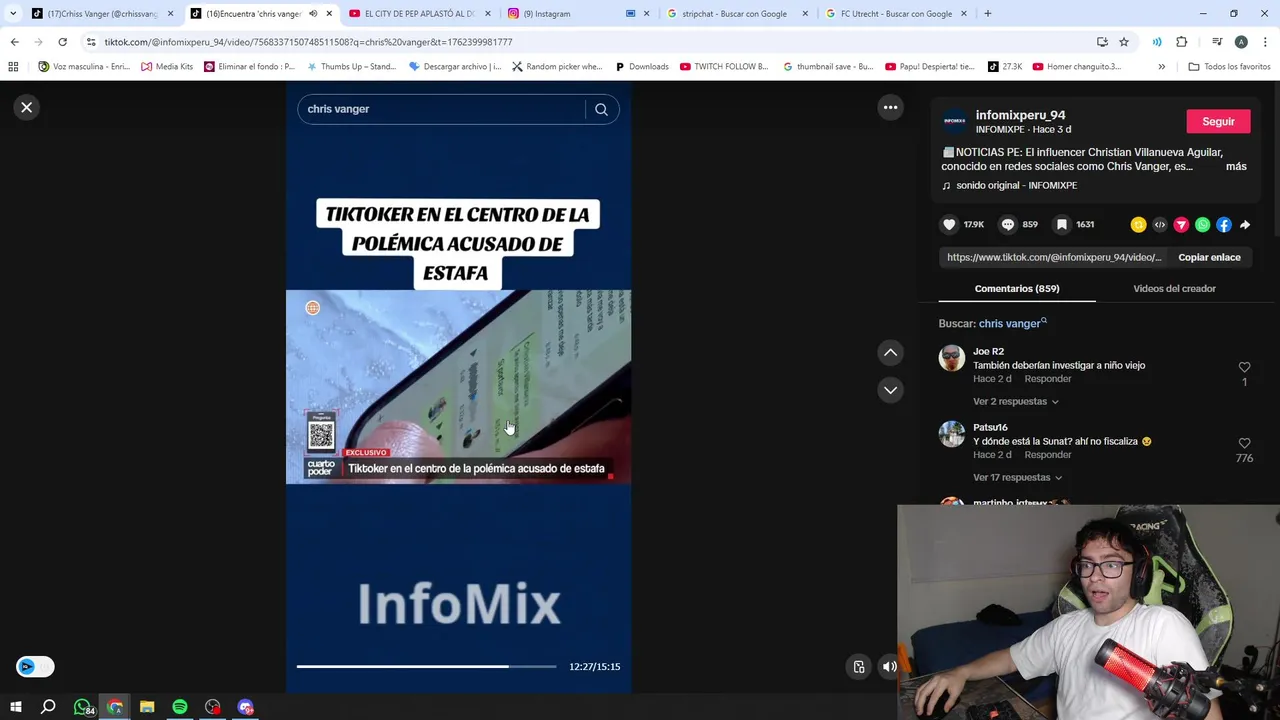Viewport: 1280px width, 720px height.
Task: Switch to Comentarios (859) tab
Action: tap(1017, 288)
